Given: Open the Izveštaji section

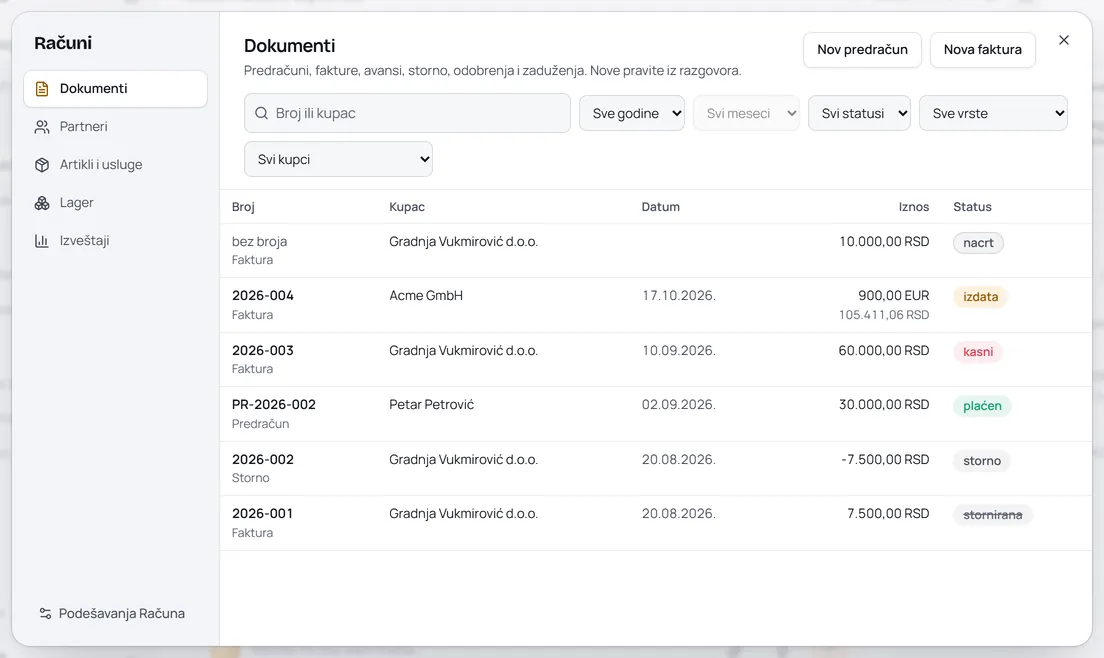Looking at the screenshot, I should click(x=115, y=241).
